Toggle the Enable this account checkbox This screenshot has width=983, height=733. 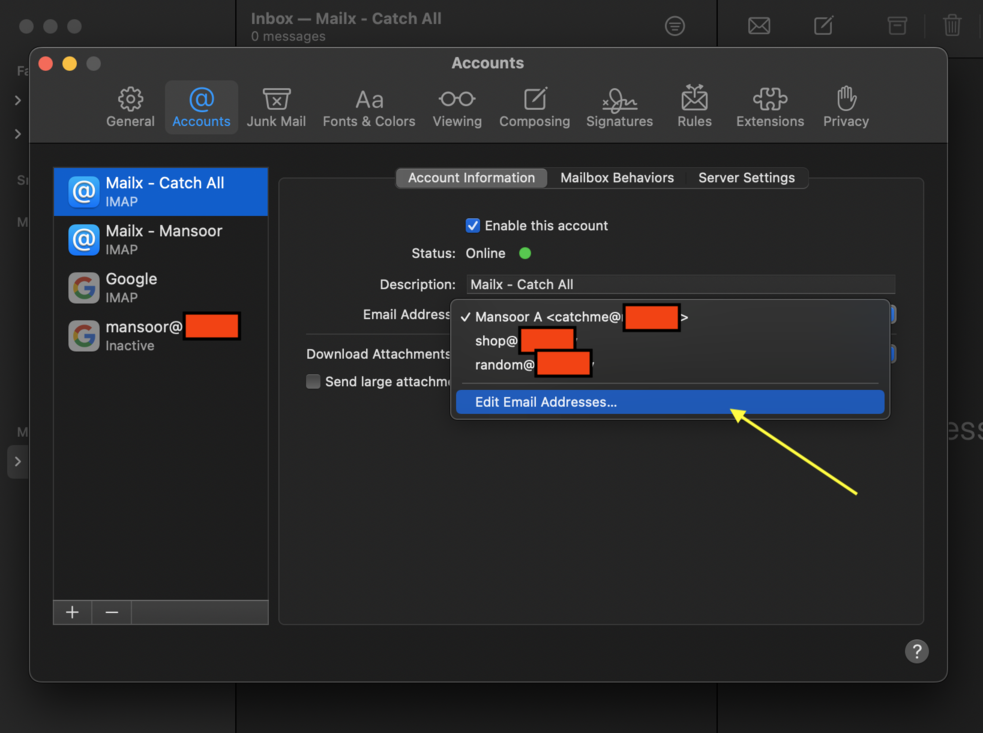[x=473, y=226]
